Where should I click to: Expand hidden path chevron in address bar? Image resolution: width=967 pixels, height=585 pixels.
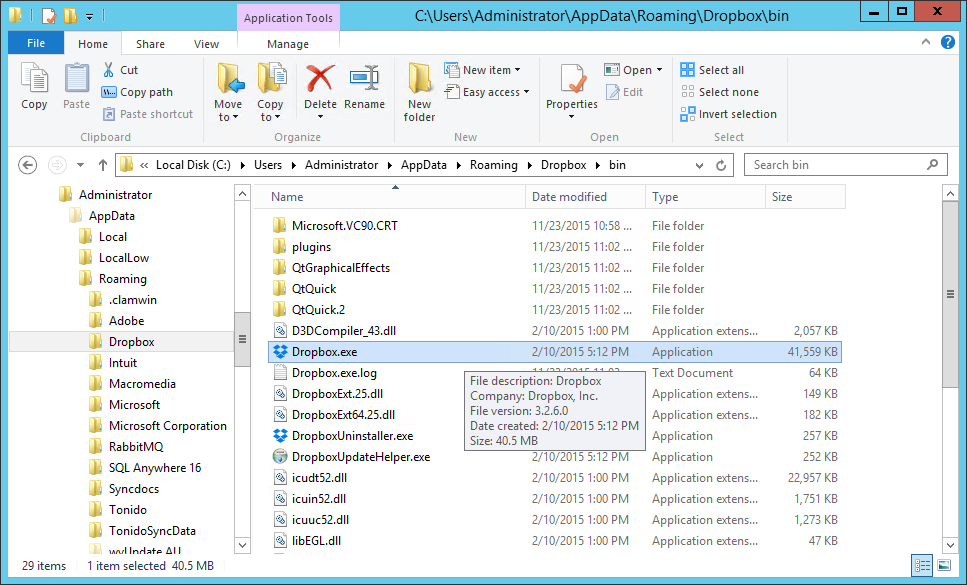pyautogui.click(x=144, y=165)
